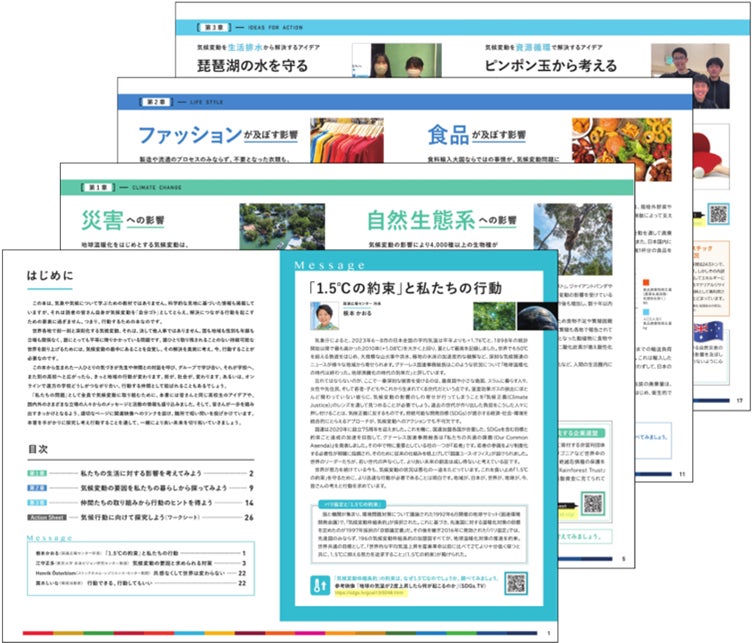This screenshot has width=752, height=643.
Task: Click the author portrait photo on the Message page
Action: tap(325, 316)
